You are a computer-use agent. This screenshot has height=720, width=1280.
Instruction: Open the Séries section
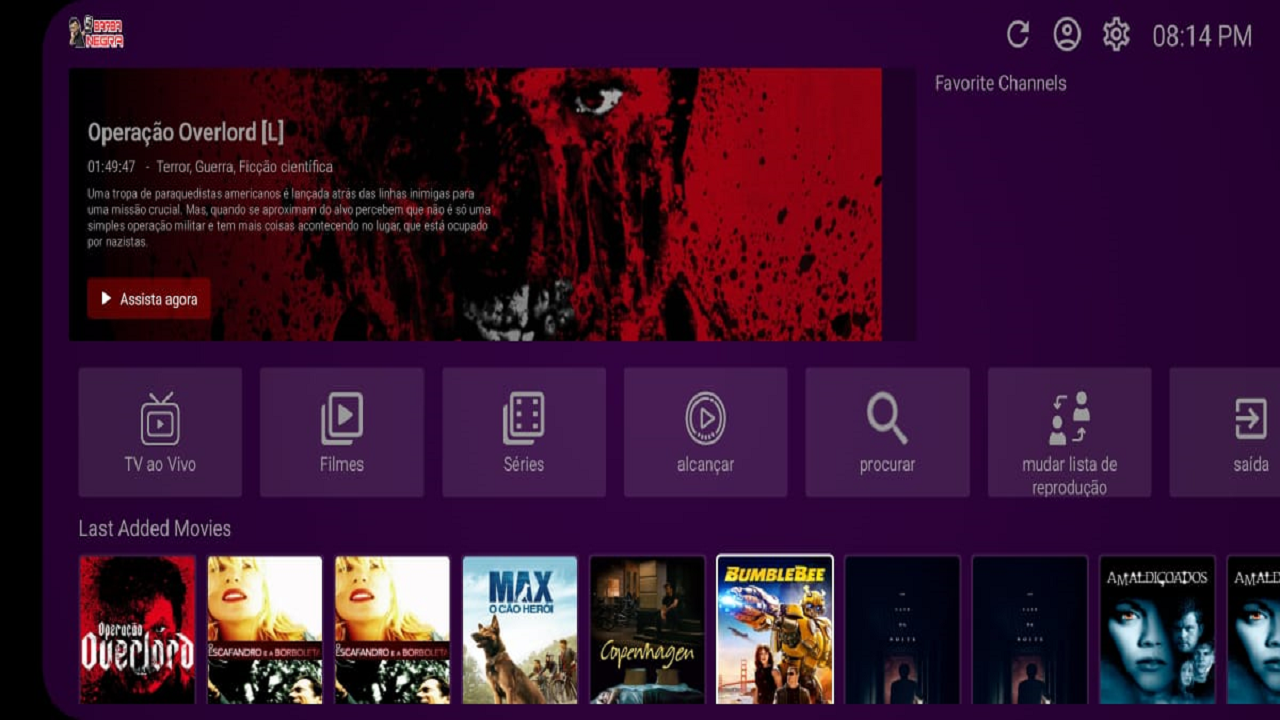pos(524,432)
